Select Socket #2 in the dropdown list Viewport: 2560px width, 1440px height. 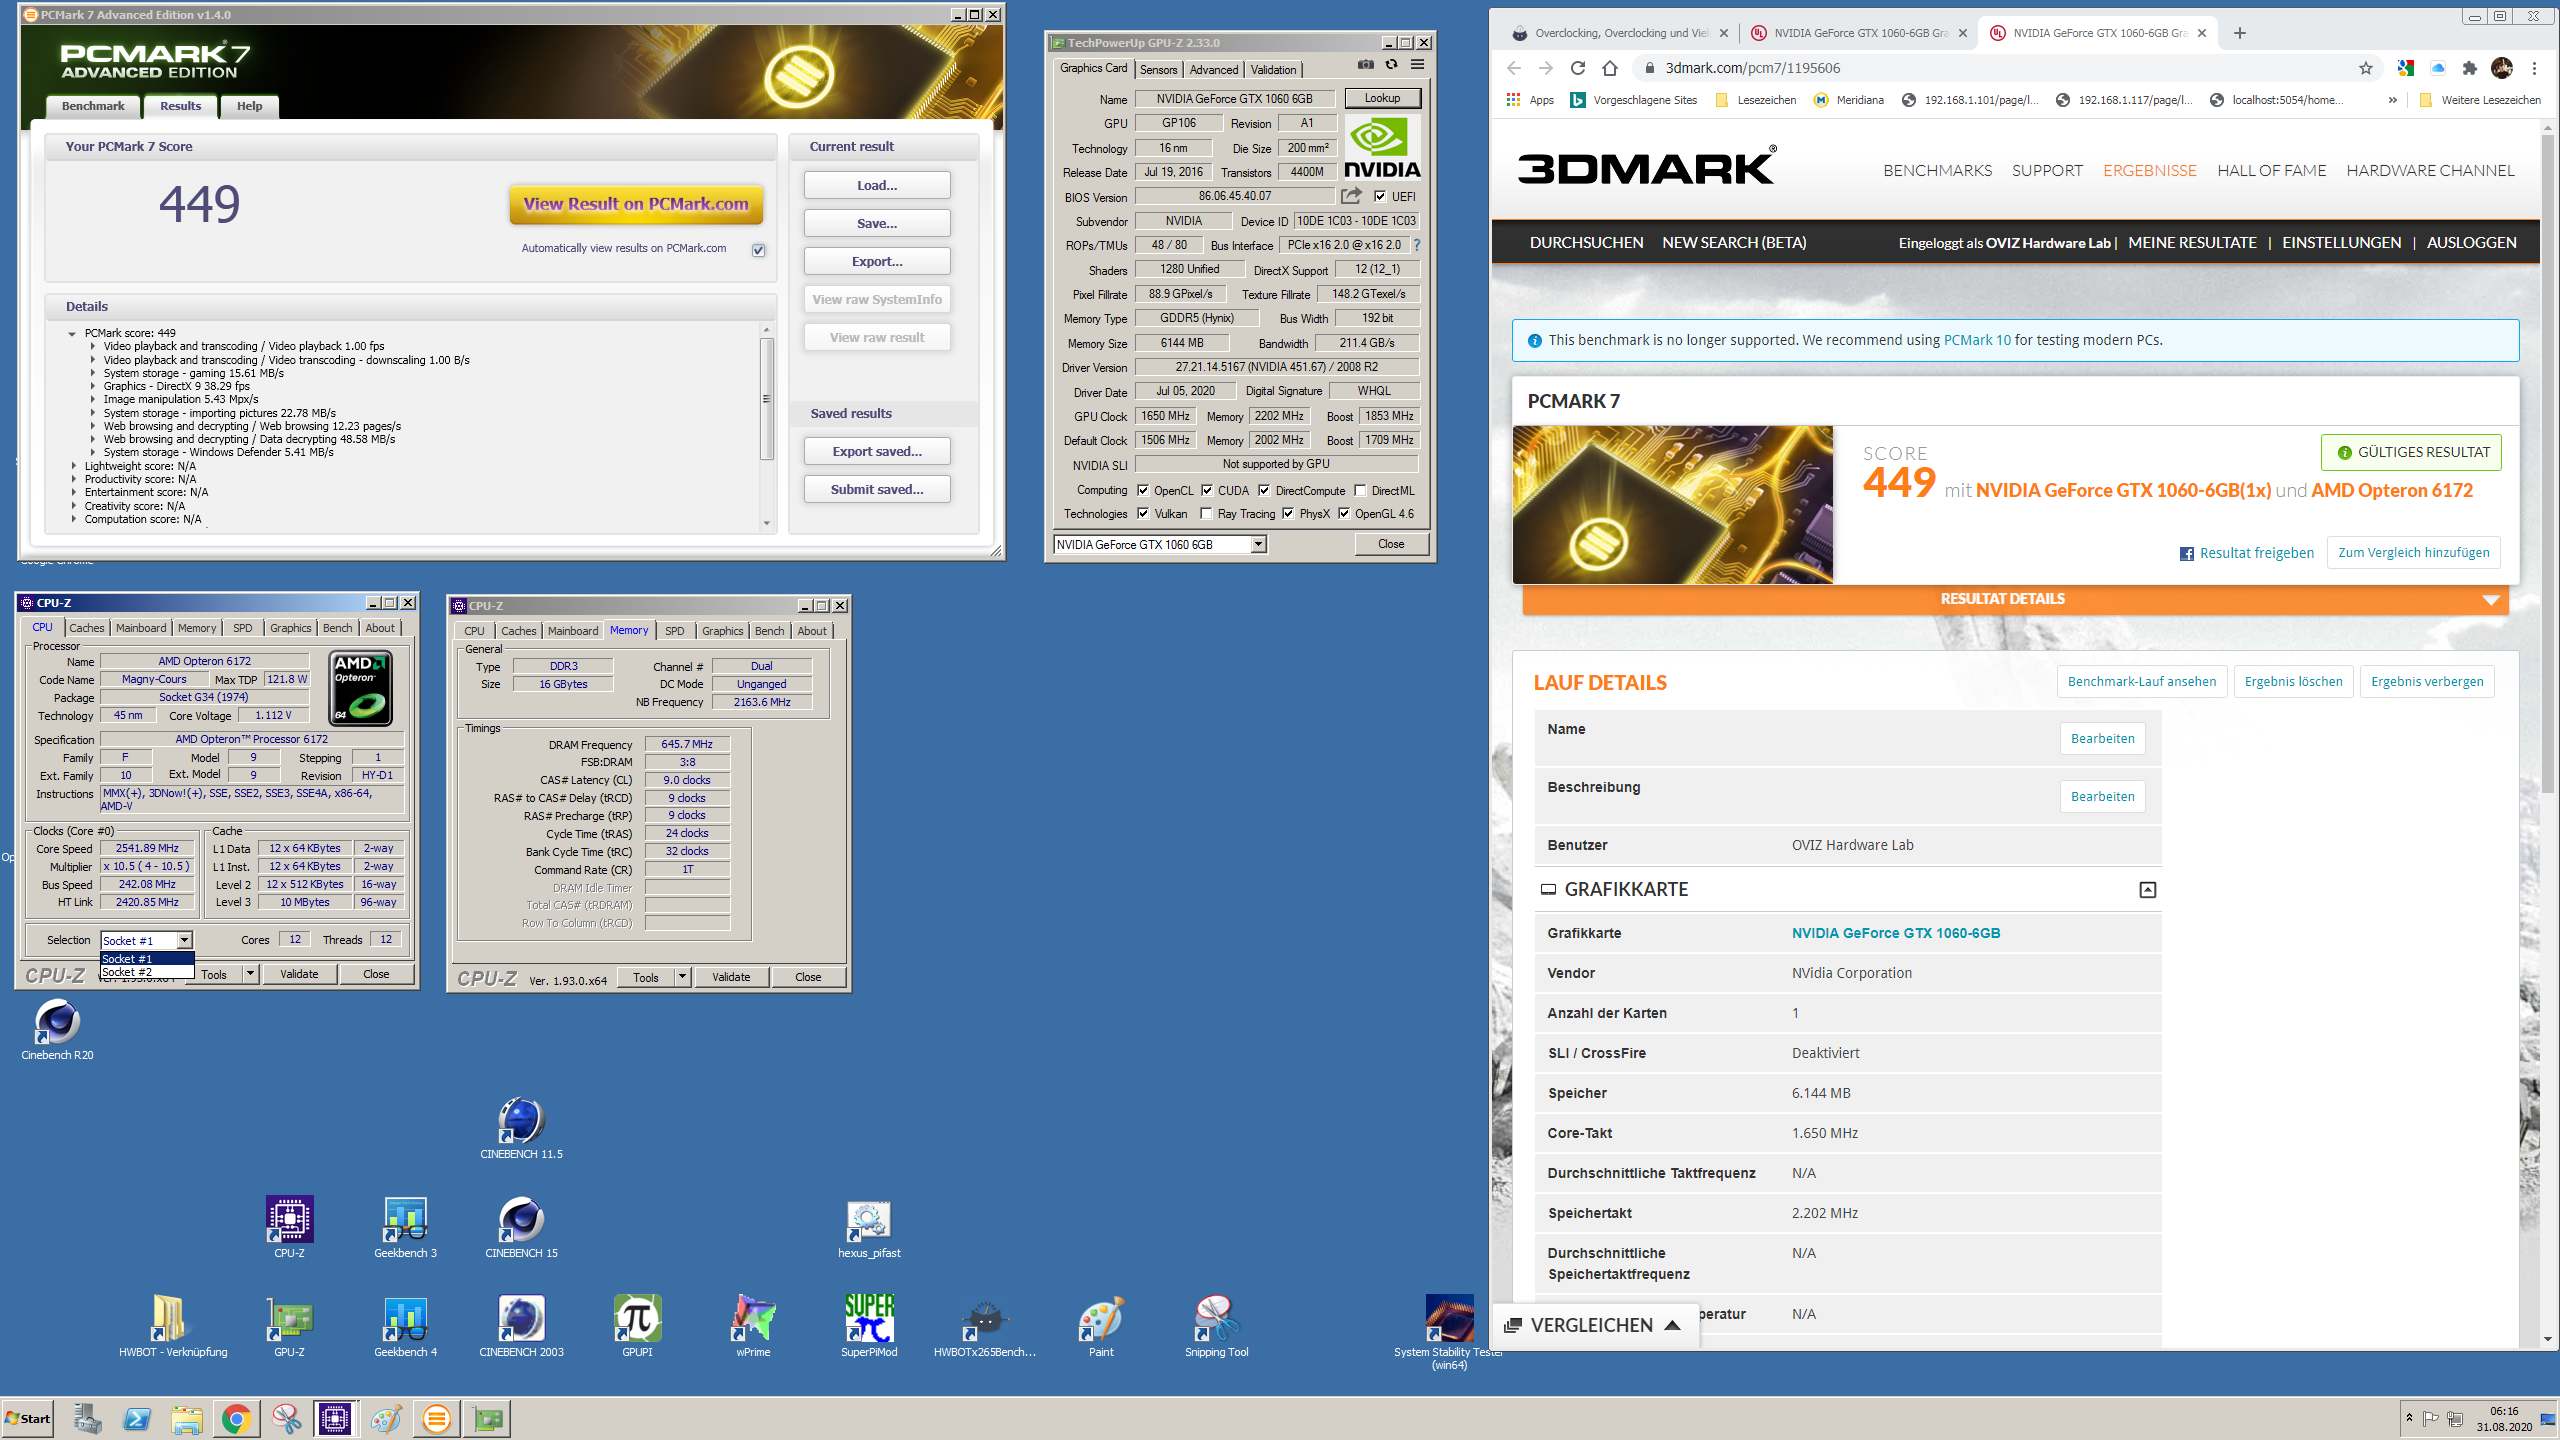(147, 972)
